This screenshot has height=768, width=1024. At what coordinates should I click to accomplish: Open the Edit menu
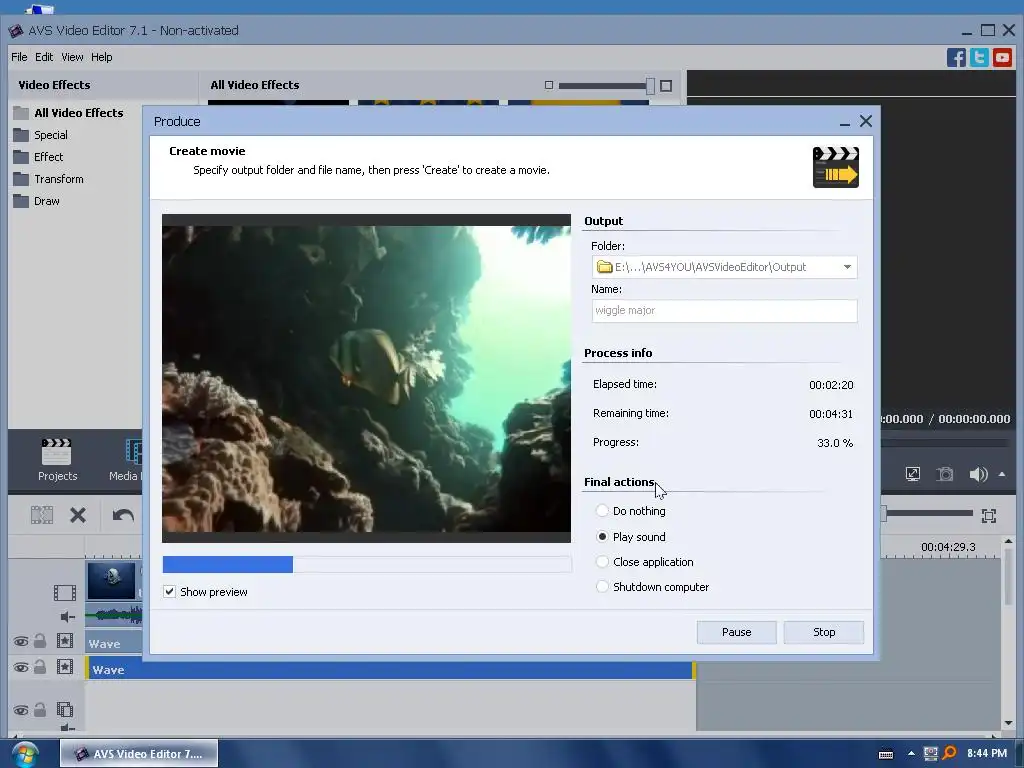(44, 57)
